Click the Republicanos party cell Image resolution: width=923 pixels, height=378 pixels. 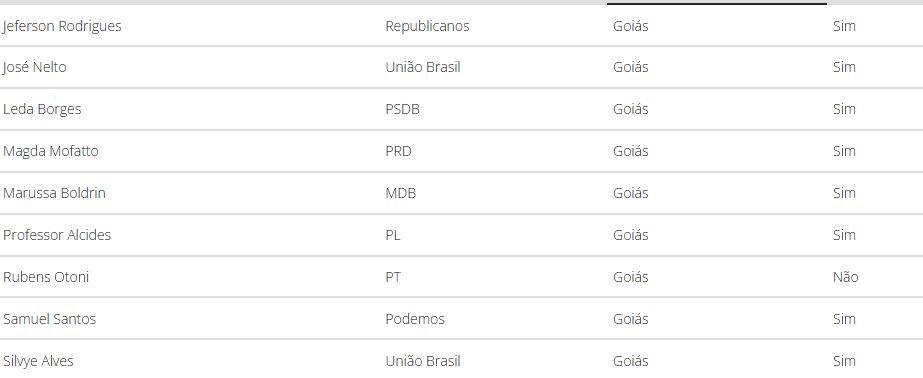[x=427, y=26]
